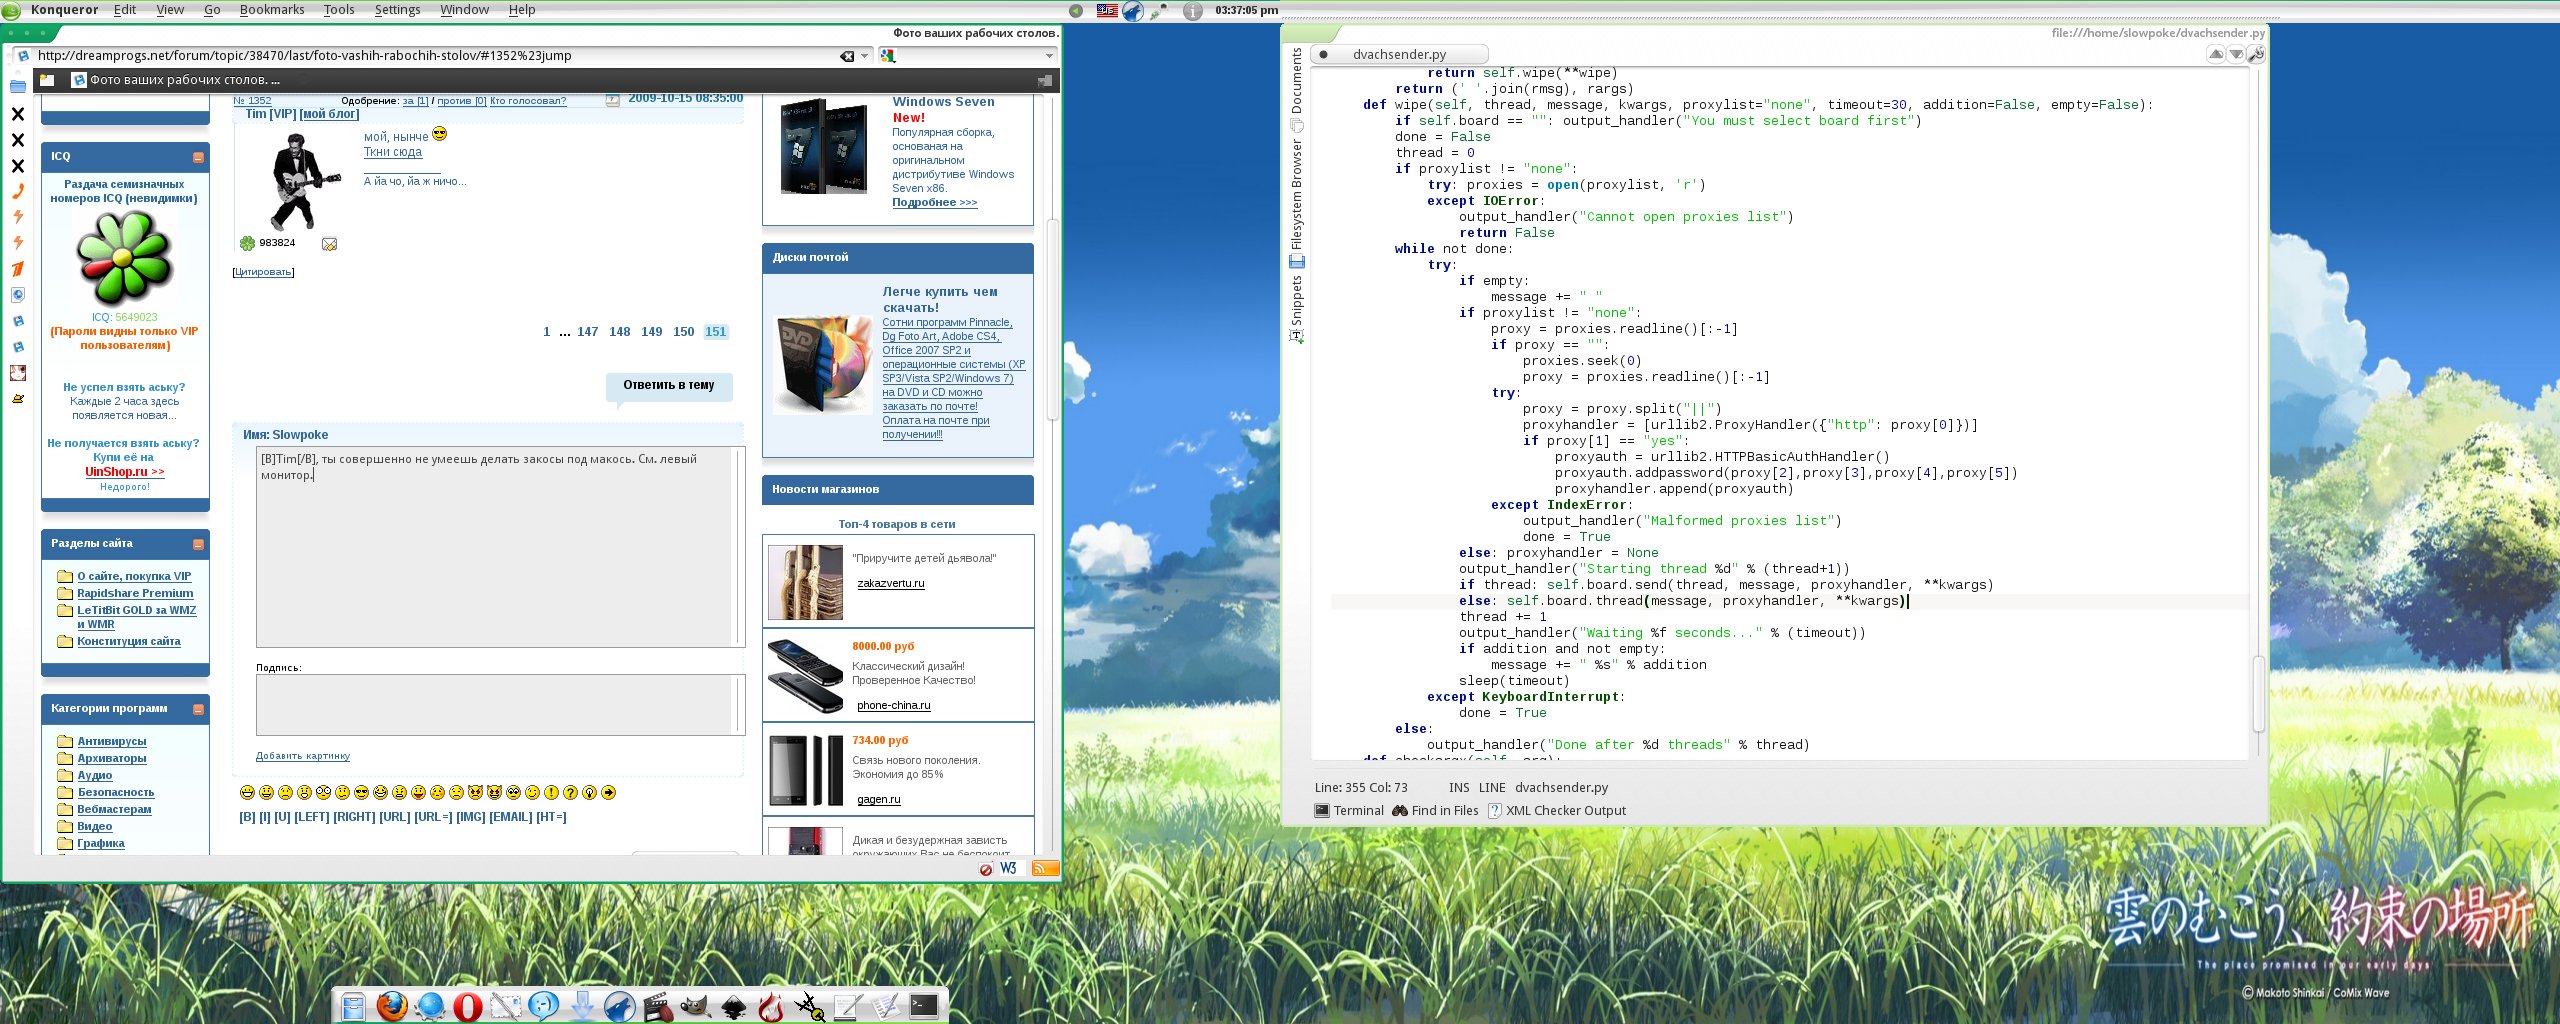2560x1024 pixels.
Task: Click the orange phone bookmark in Konqueror sidebar
Action: (18, 190)
